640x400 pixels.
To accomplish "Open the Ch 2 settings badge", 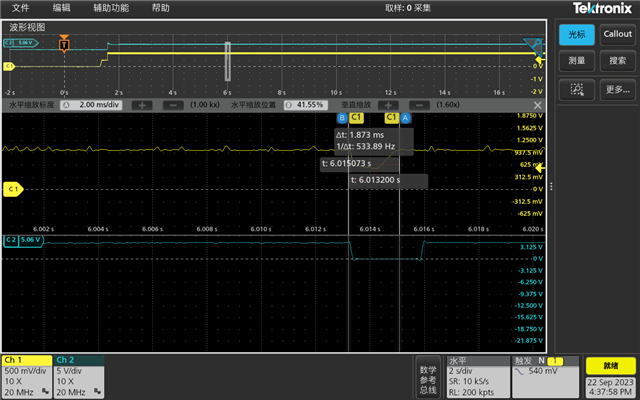I will (x=78, y=376).
